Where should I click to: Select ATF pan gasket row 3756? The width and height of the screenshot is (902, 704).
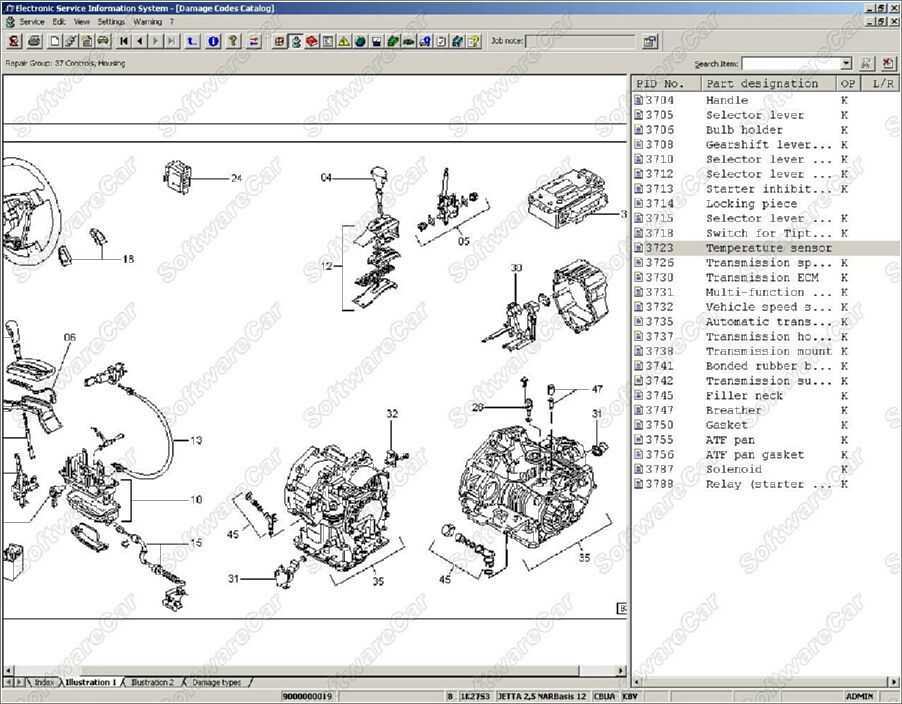click(x=754, y=455)
